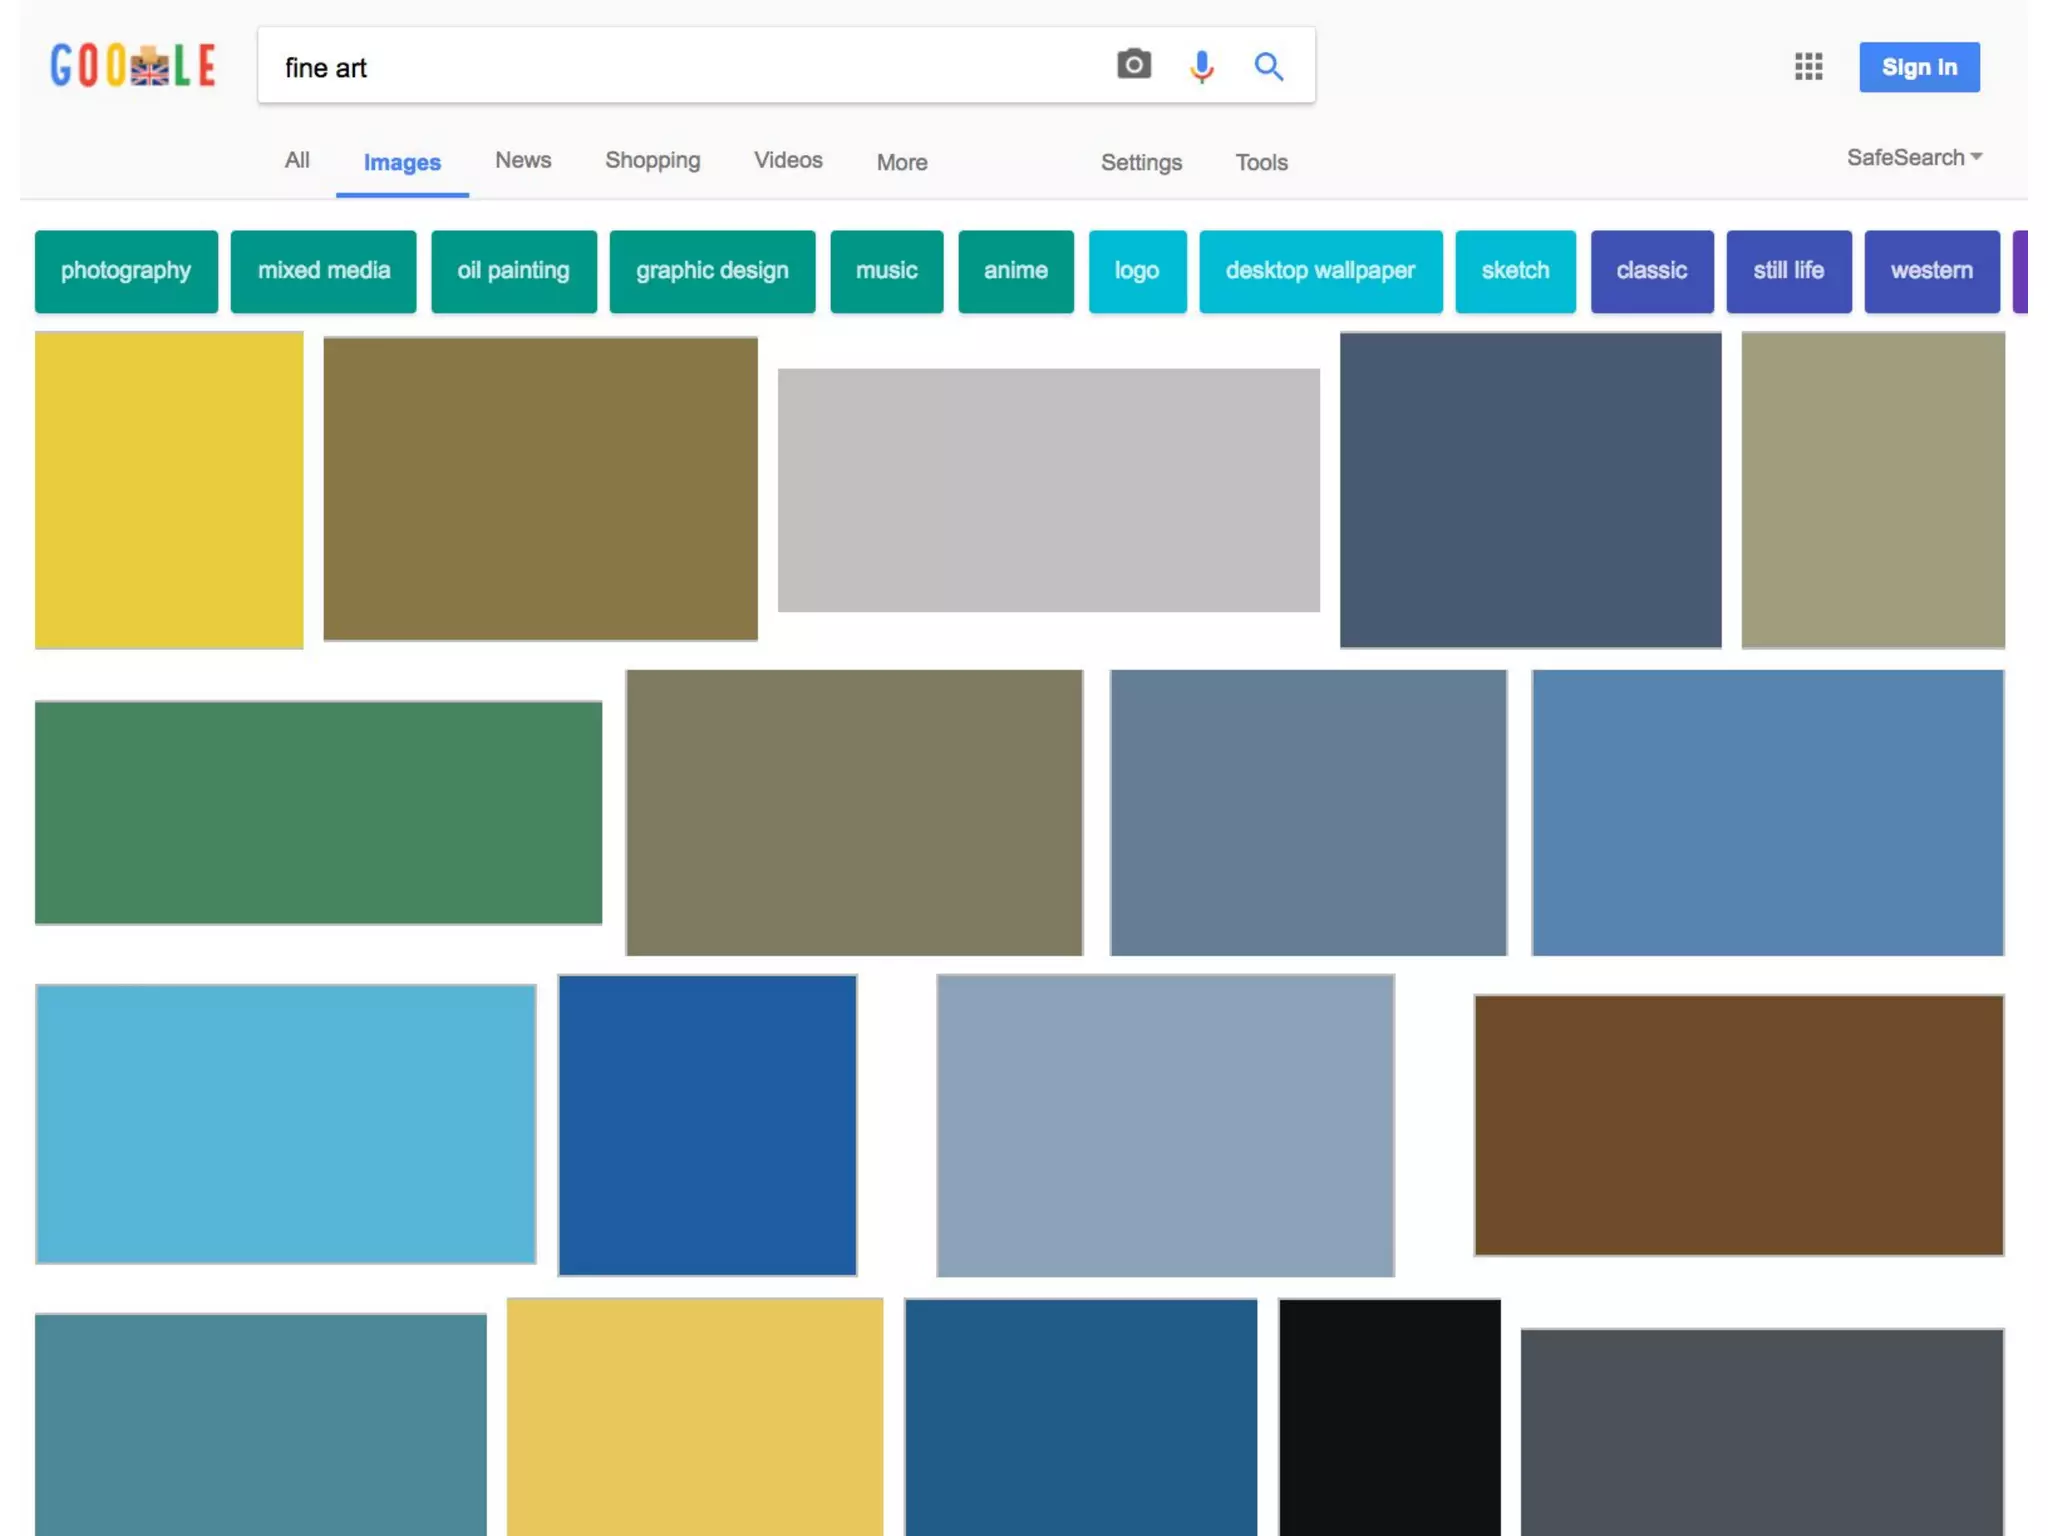This screenshot has height=1536, width=2048.
Task: Choose the still life filter chip
Action: click(x=1787, y=271)
